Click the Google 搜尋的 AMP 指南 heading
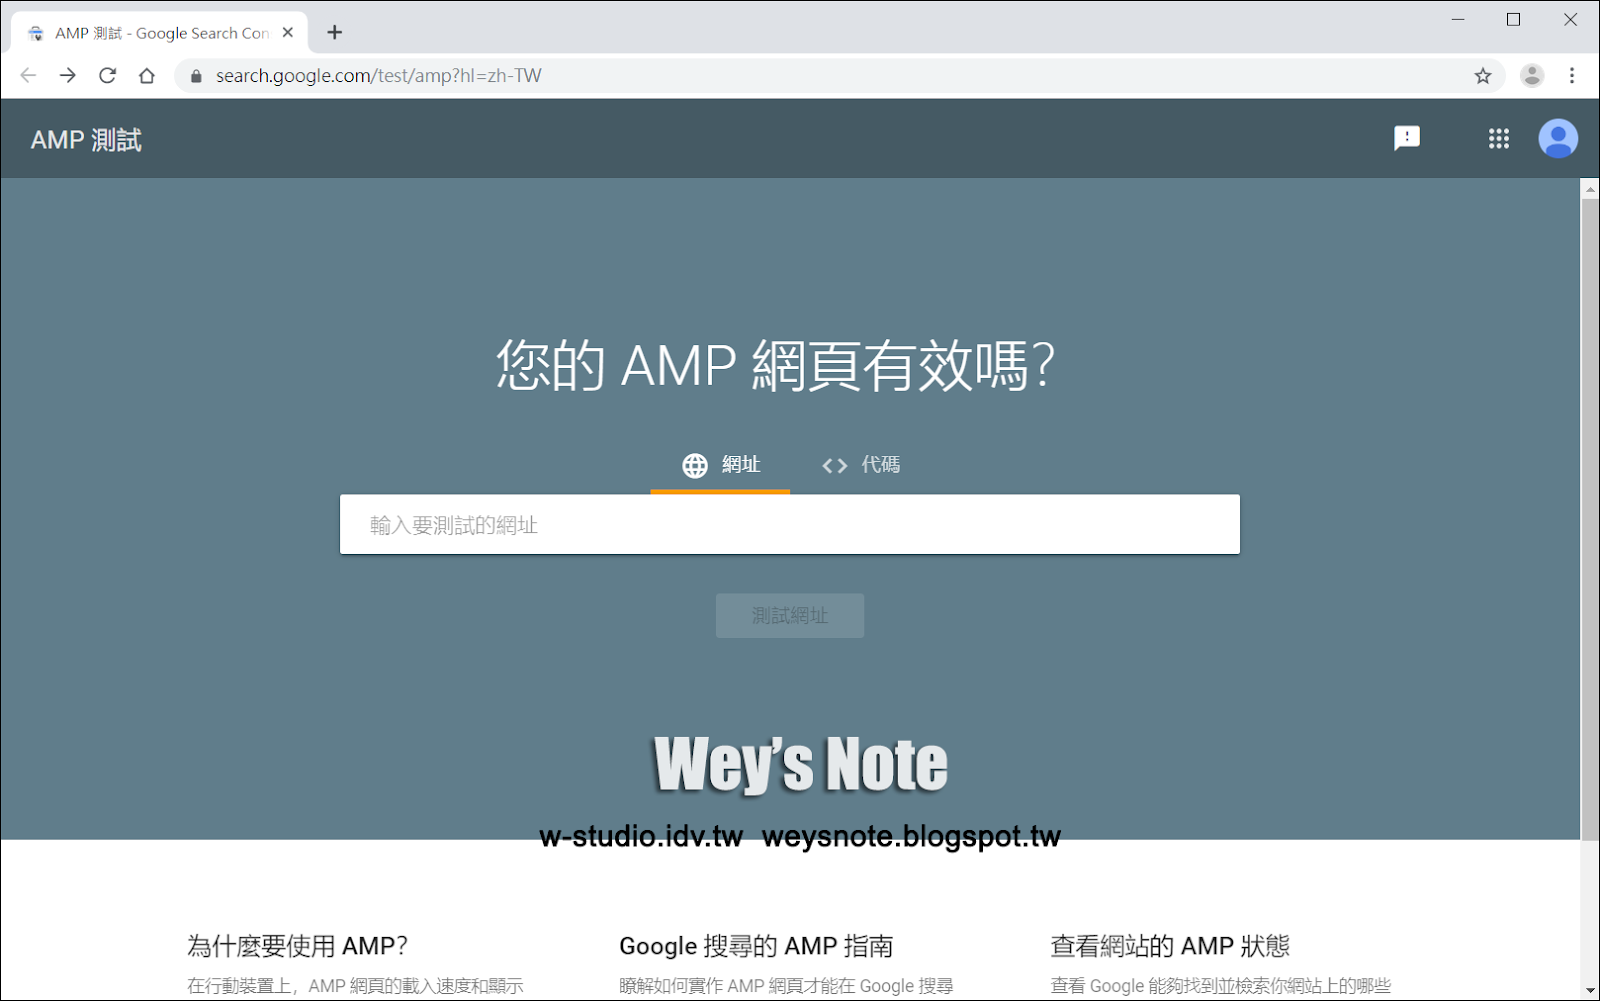 coord(756,946)
